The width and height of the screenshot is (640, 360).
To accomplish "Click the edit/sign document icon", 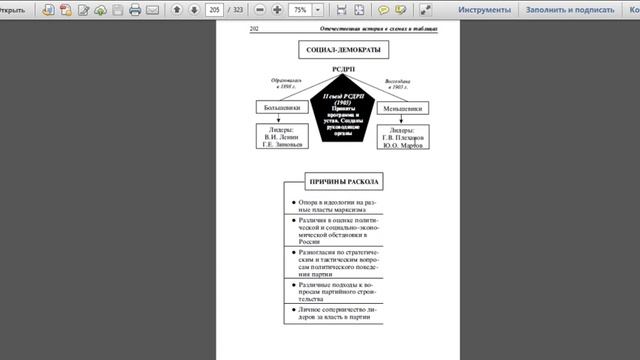I will [x=83, y=10].
